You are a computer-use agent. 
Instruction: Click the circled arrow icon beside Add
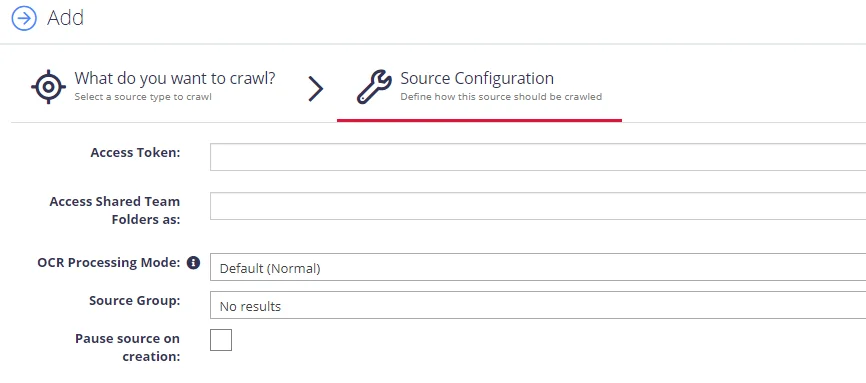(x=24, y=18)
